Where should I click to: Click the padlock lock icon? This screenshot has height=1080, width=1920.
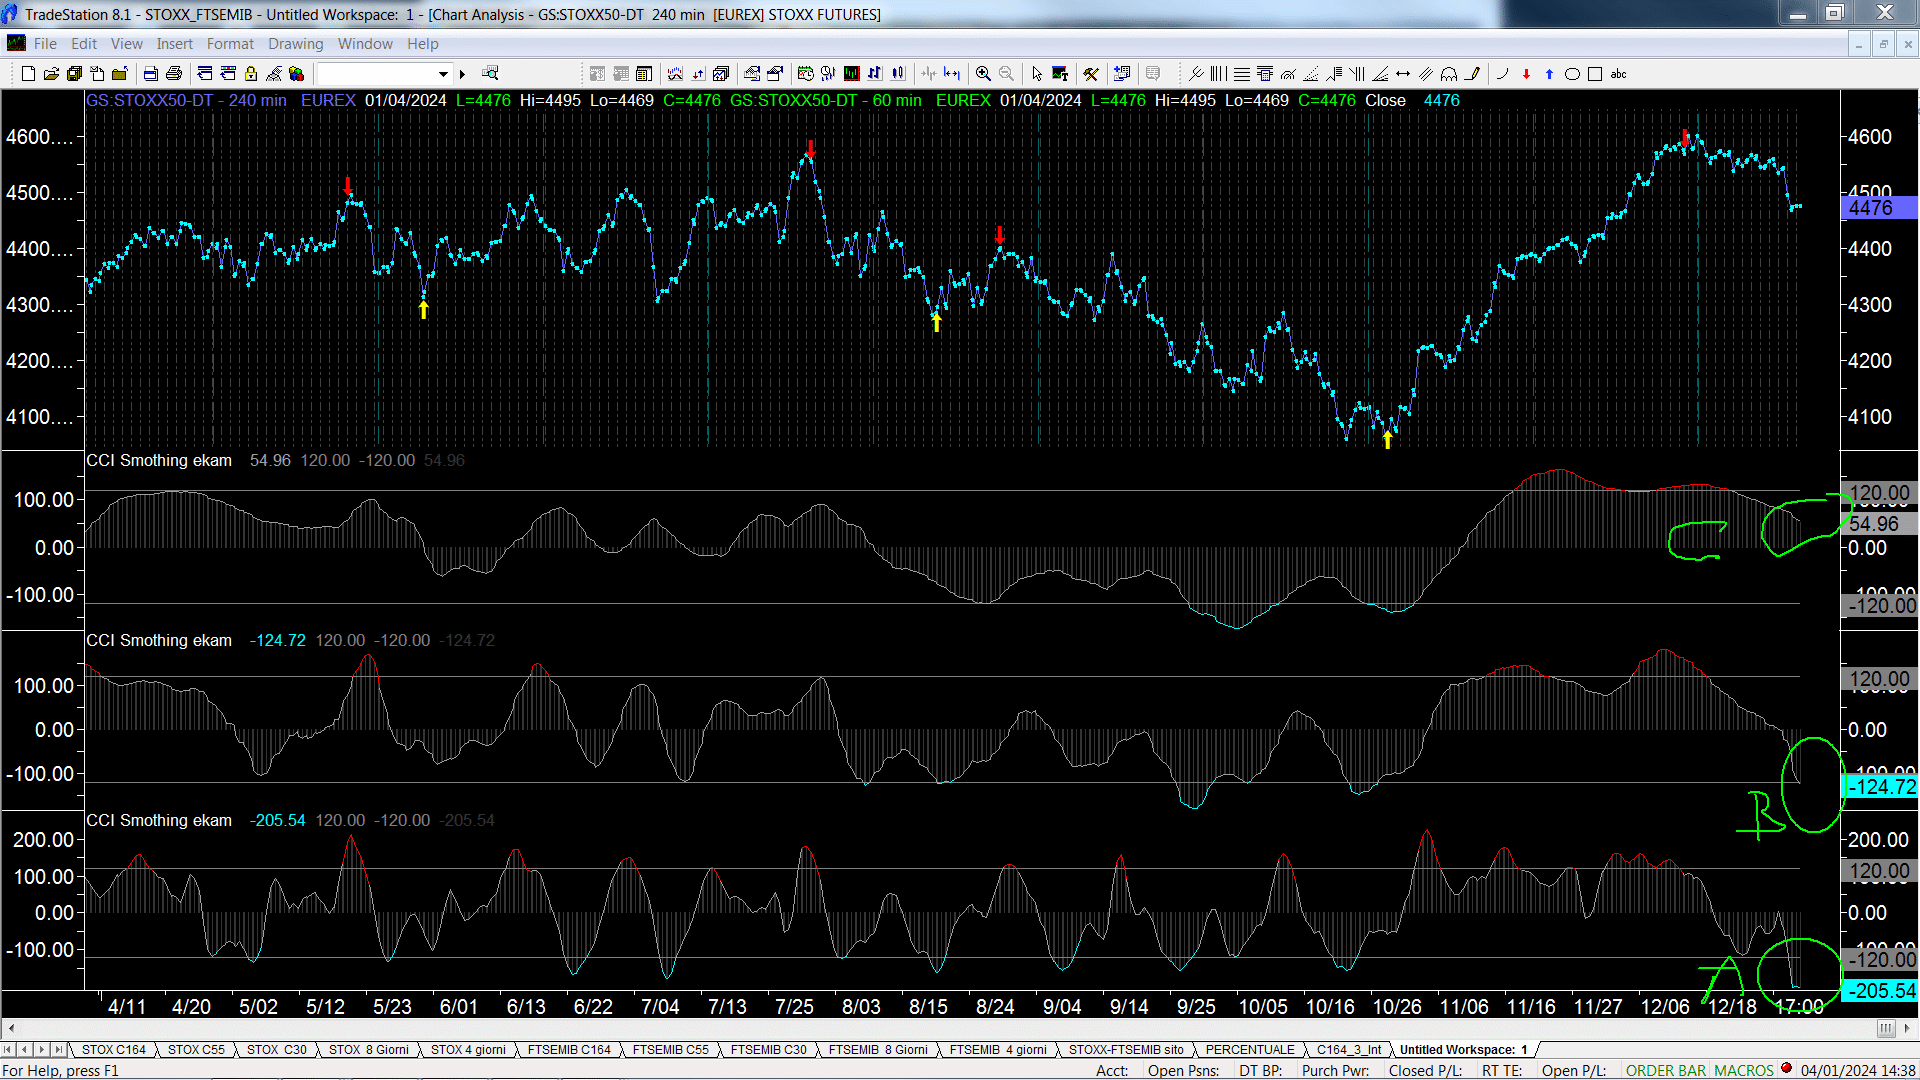pyautogui.click(x=251, y=73)
